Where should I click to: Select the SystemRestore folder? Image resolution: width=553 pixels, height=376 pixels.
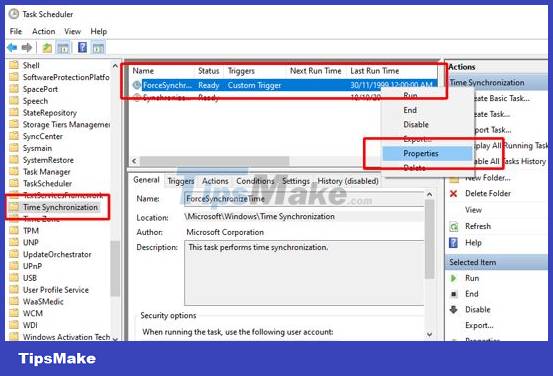[x=48, y=160]
